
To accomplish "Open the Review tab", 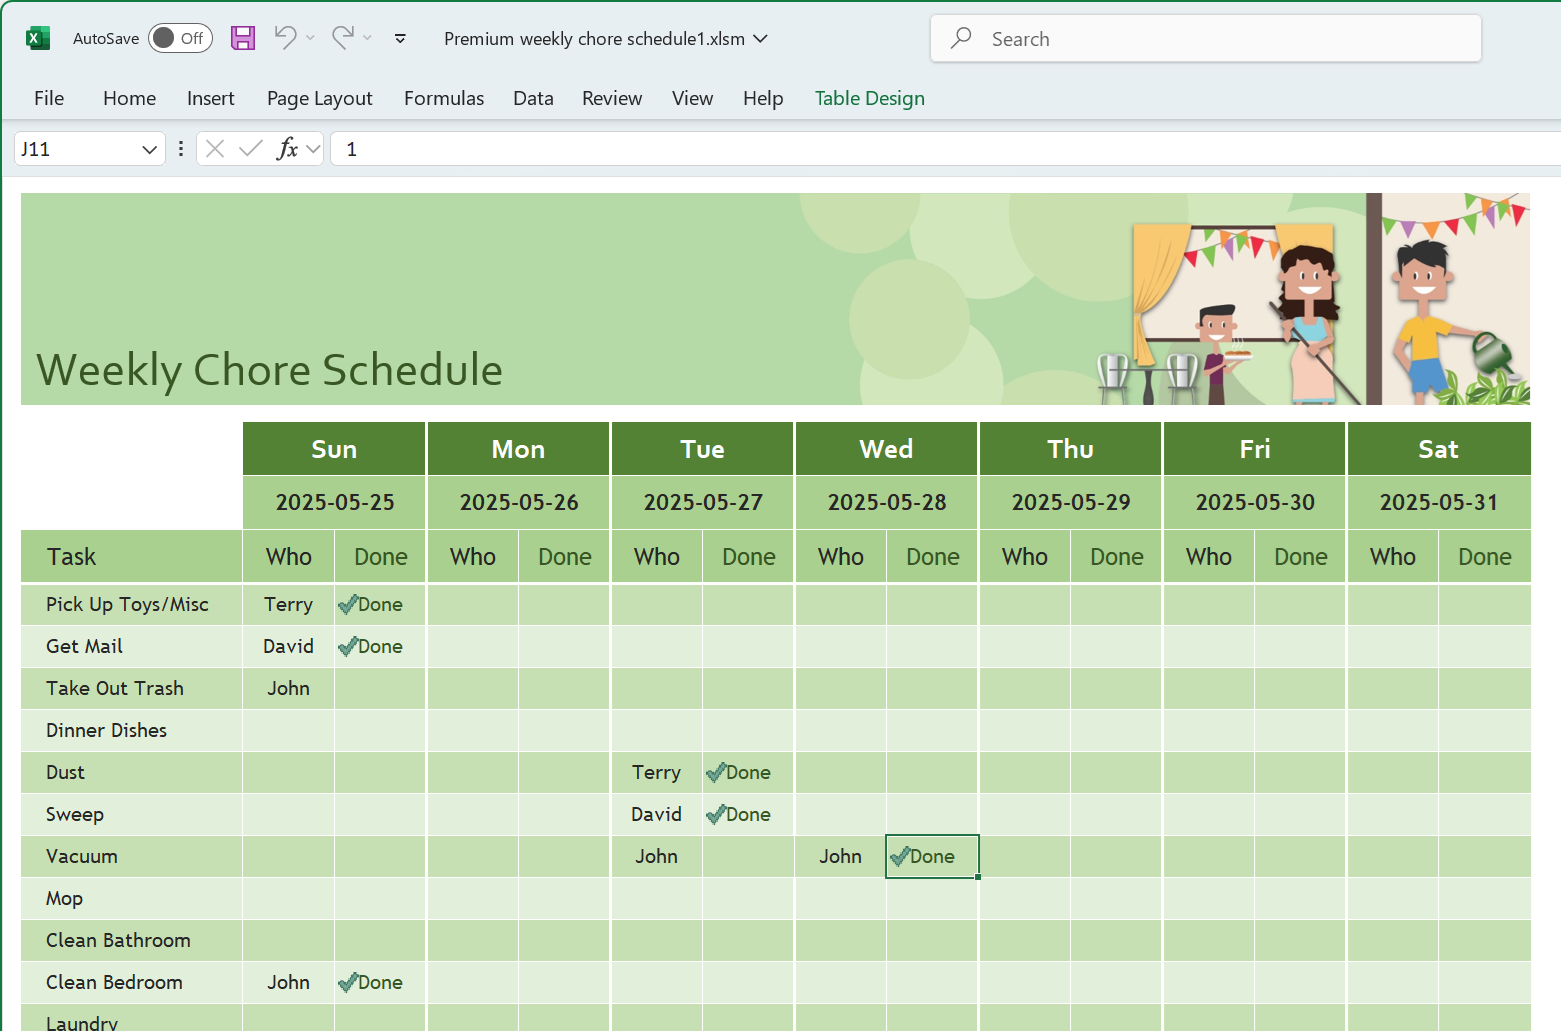I will [612, 98].
